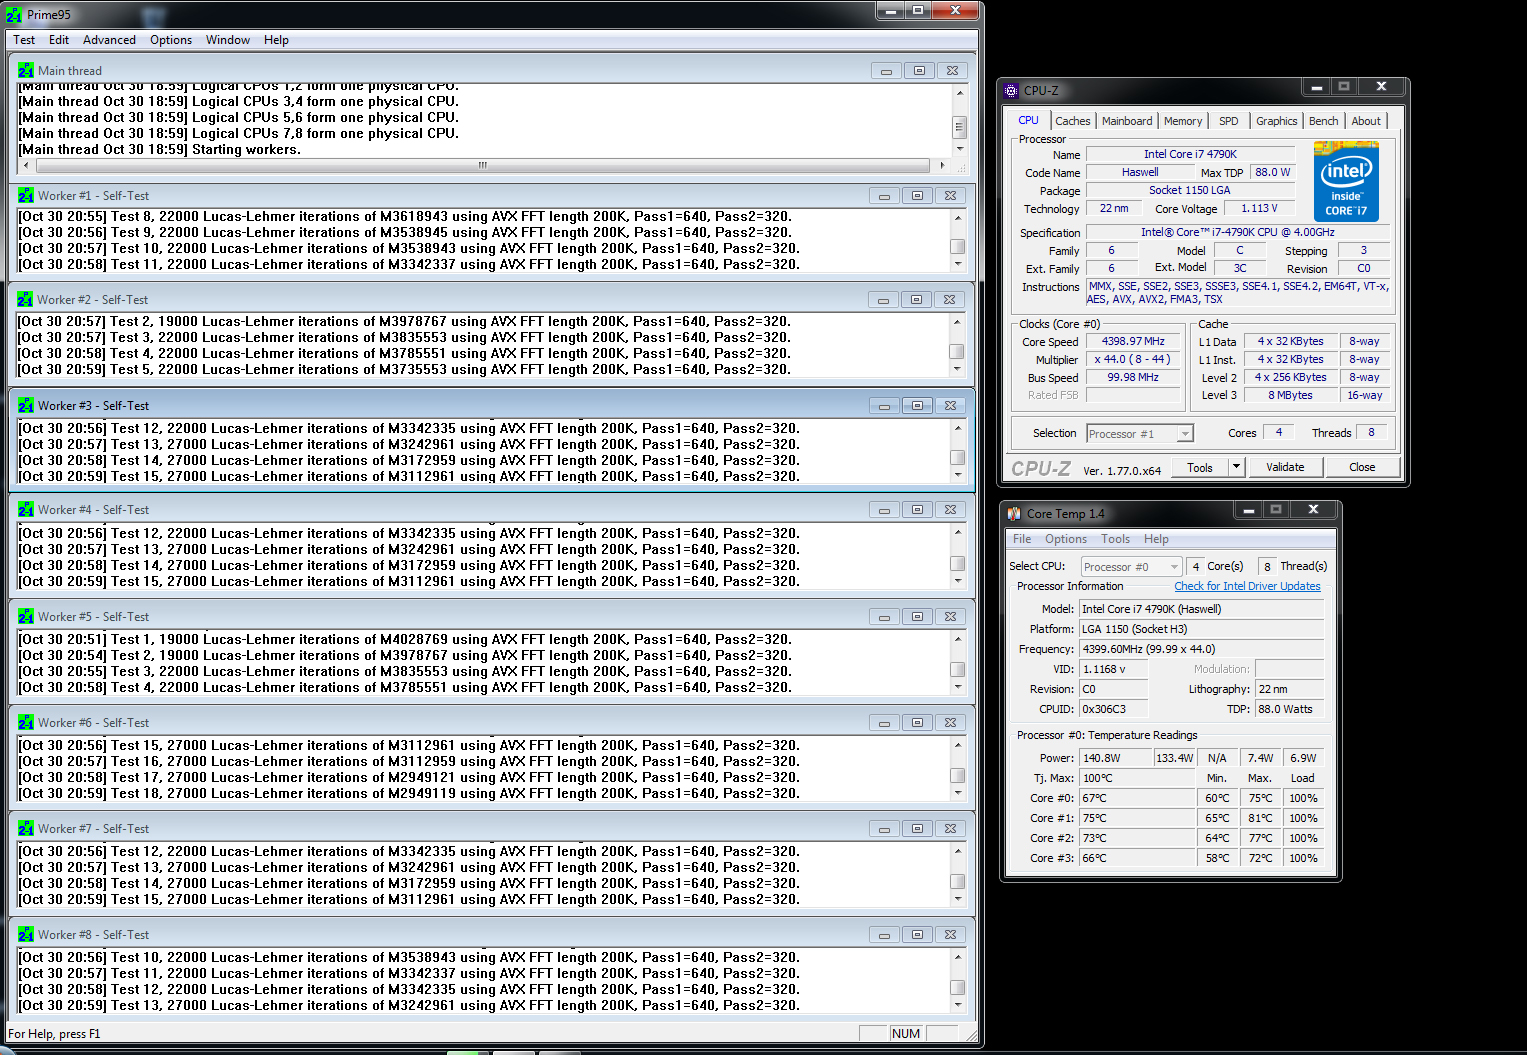Viewport: 1527px width, 1055px height.
Task: Click the Worker #1 vertical scrollbar down arrow
Action: (x=958, y=265)
